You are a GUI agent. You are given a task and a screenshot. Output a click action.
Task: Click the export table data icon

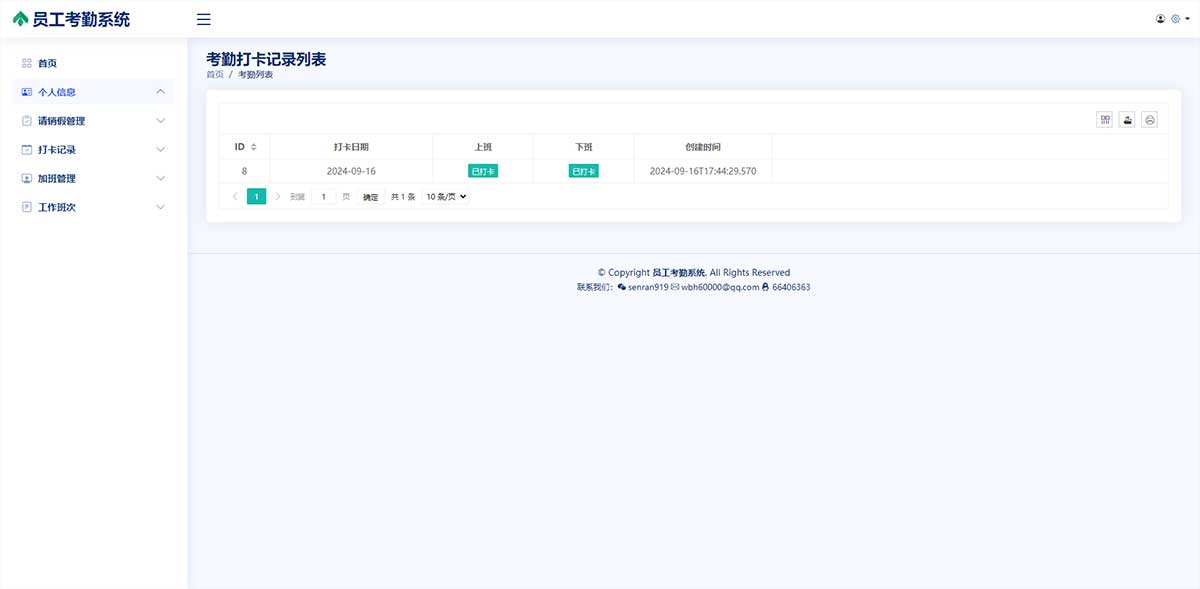click(1127, 120)
